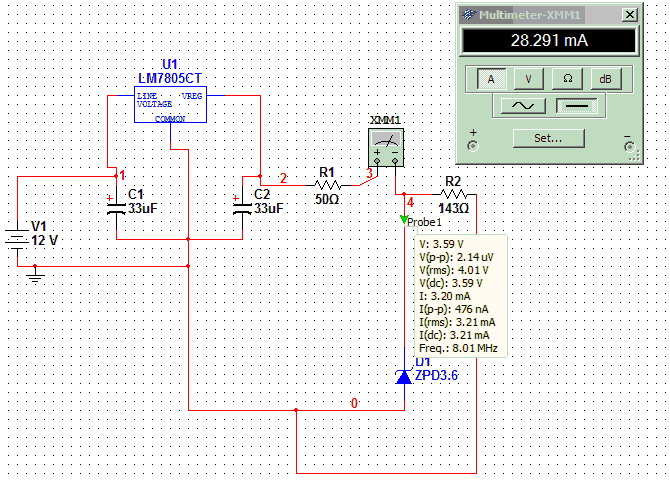Select resistor R1 50Ω
Image resolution: width=670 pixels, height=480 pixels.
click(328, 186)
